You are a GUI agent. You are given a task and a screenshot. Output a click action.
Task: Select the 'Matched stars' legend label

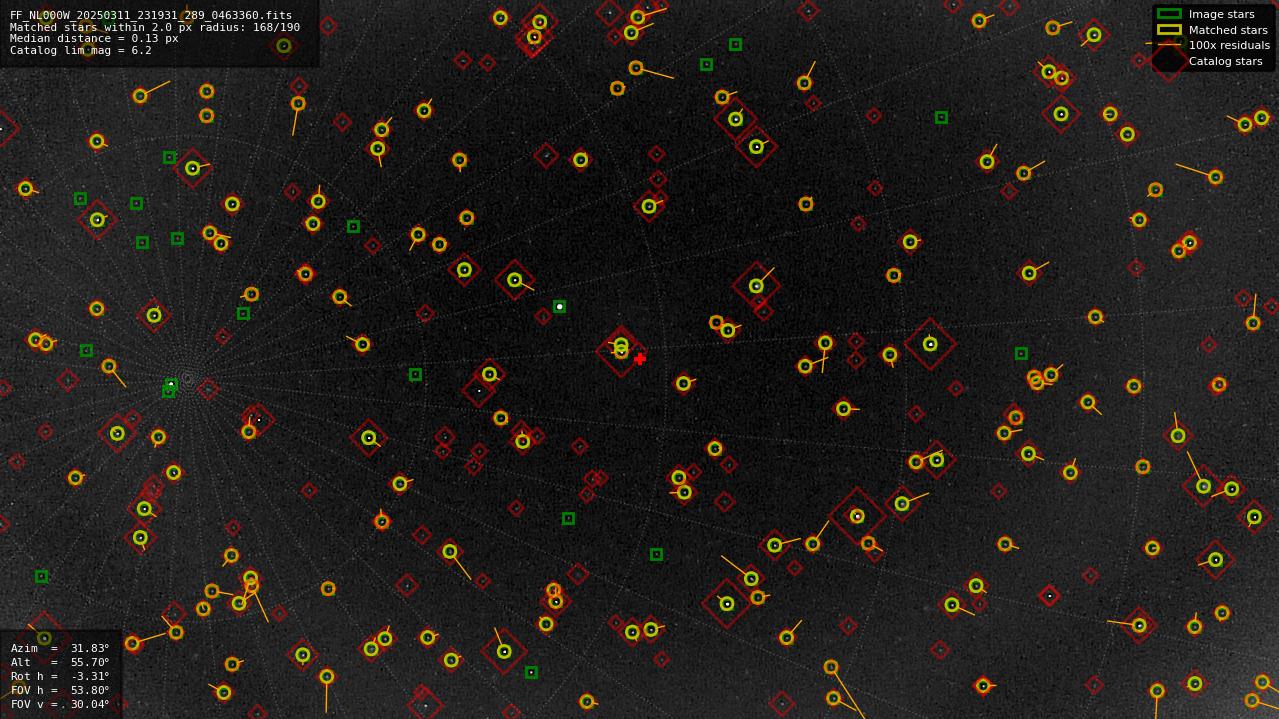(x=1228, y=30)
